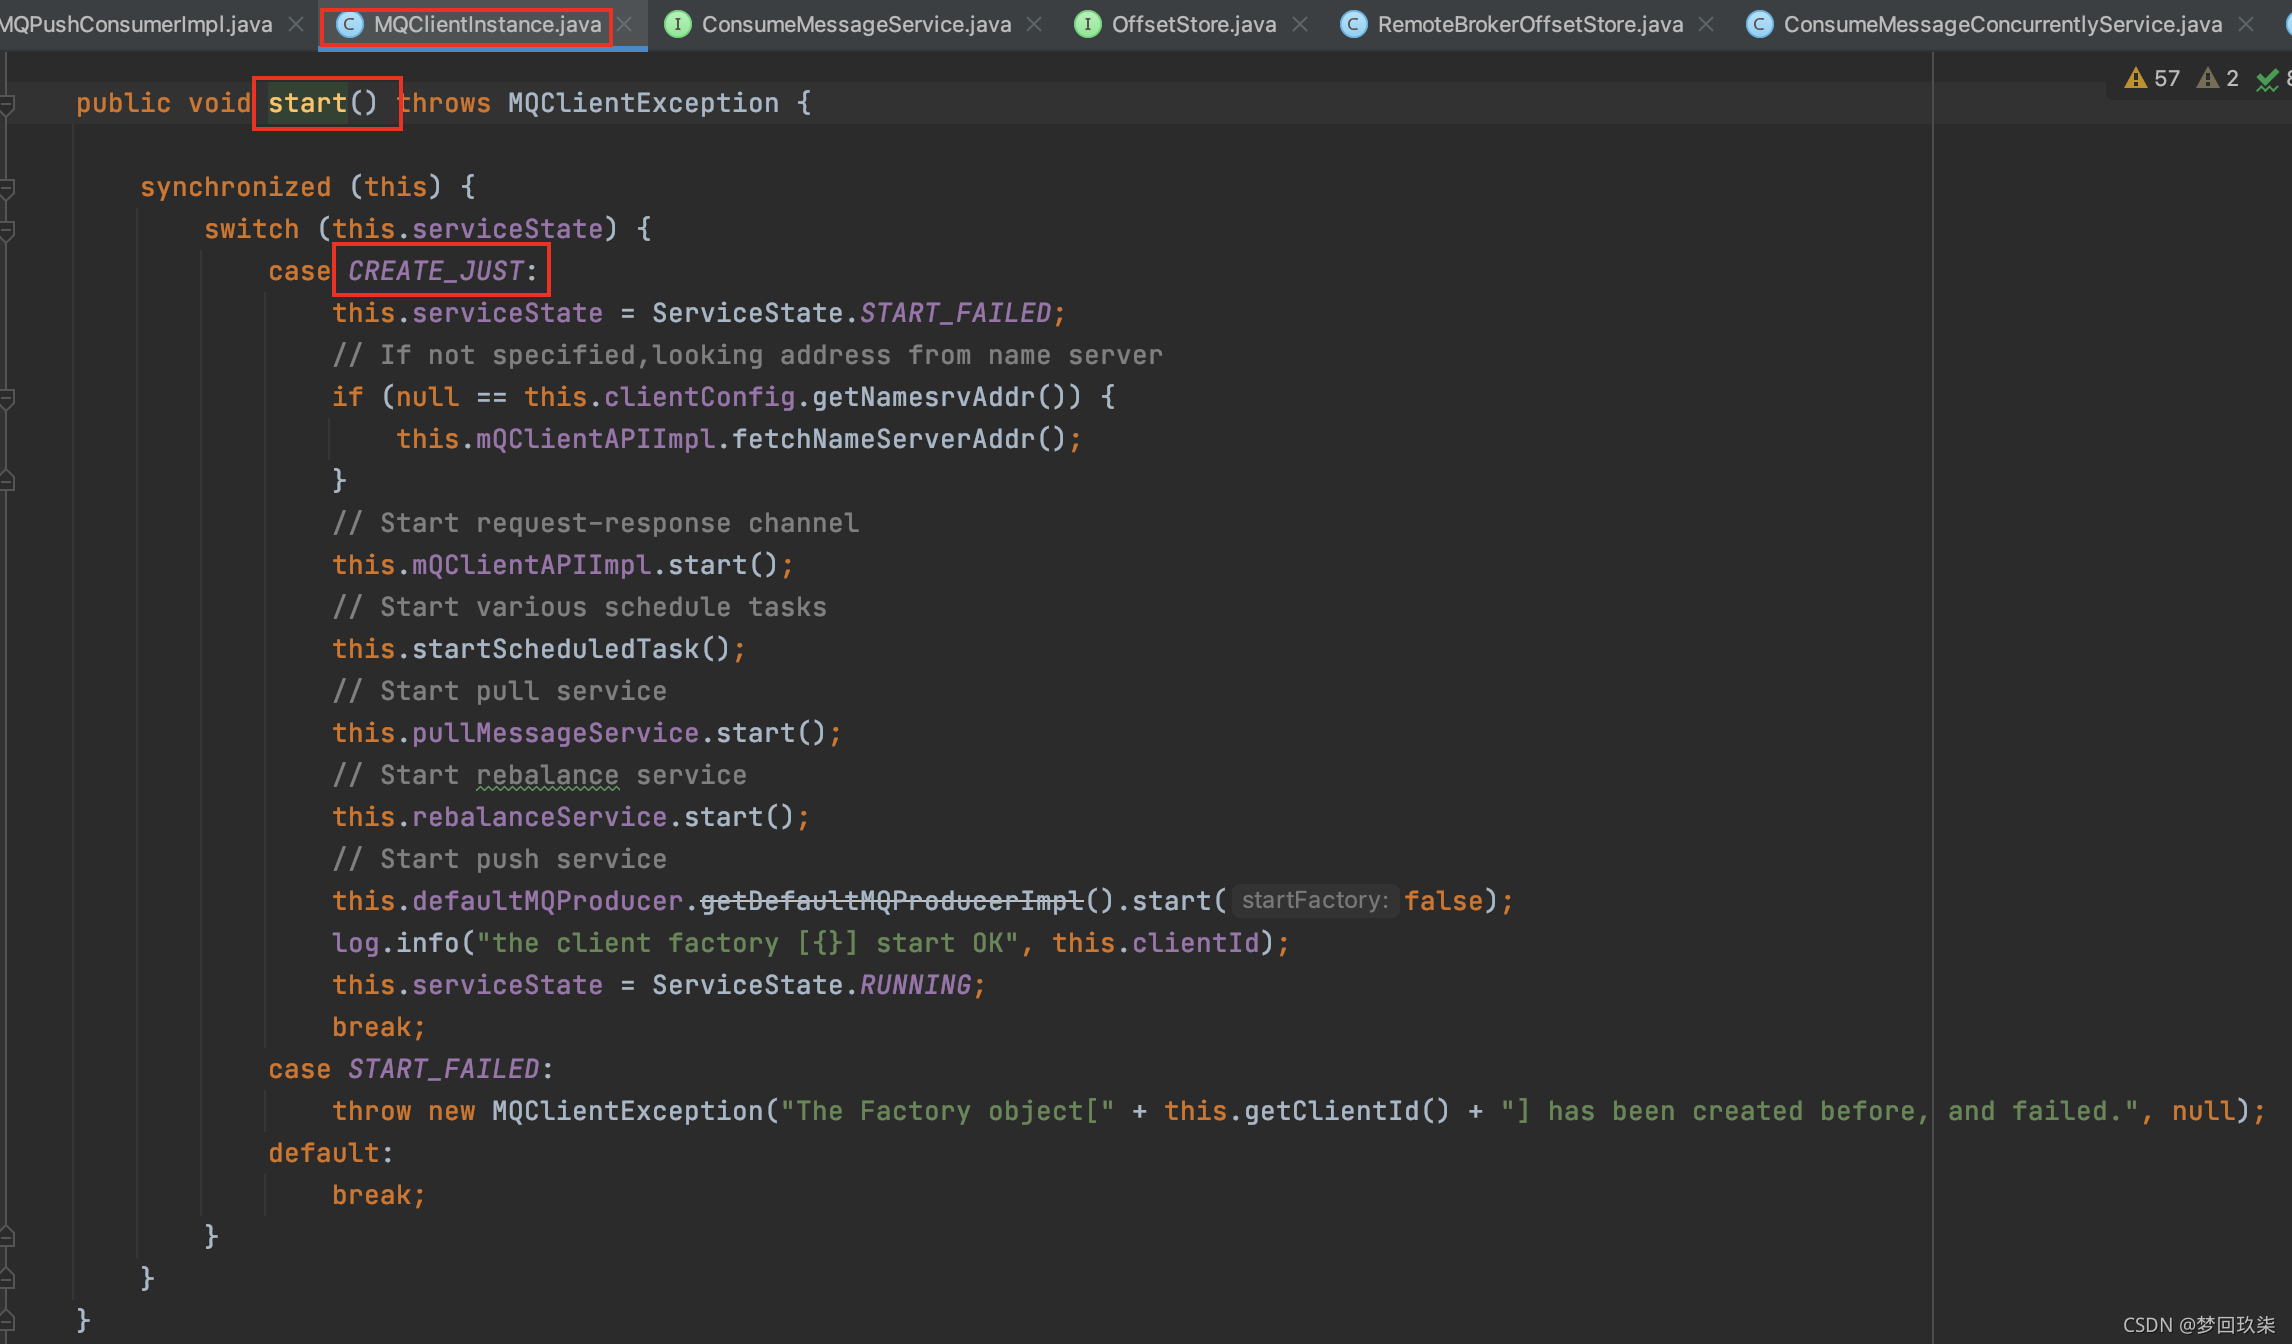Screen dimensions: 2292x1344
Task: Open the RemoteBrokerOffsetStore.java tab
Action: tap(1530, 24)
